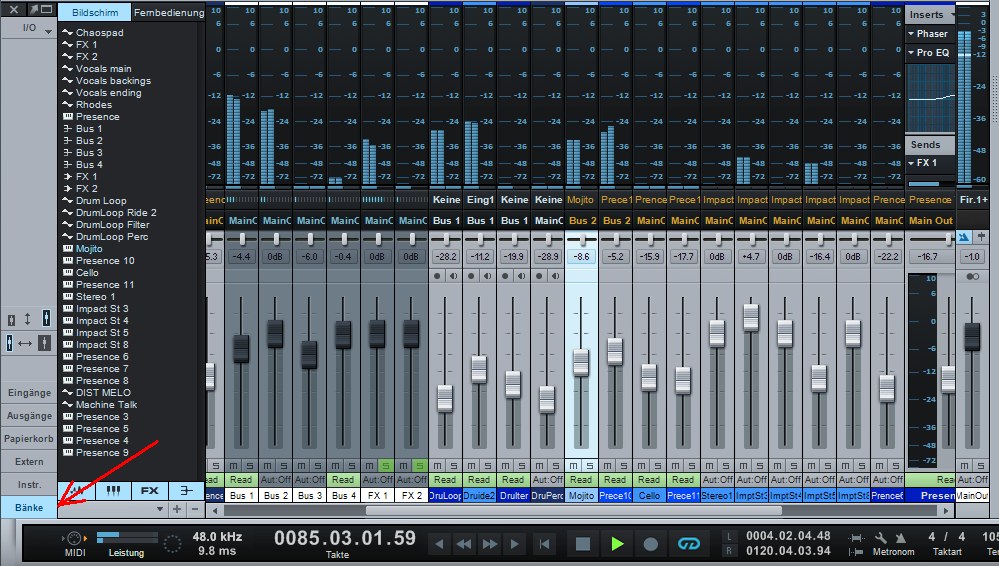Open the Eingänge panel
This screenshot has height=566, width=999.
click(29, 393)
